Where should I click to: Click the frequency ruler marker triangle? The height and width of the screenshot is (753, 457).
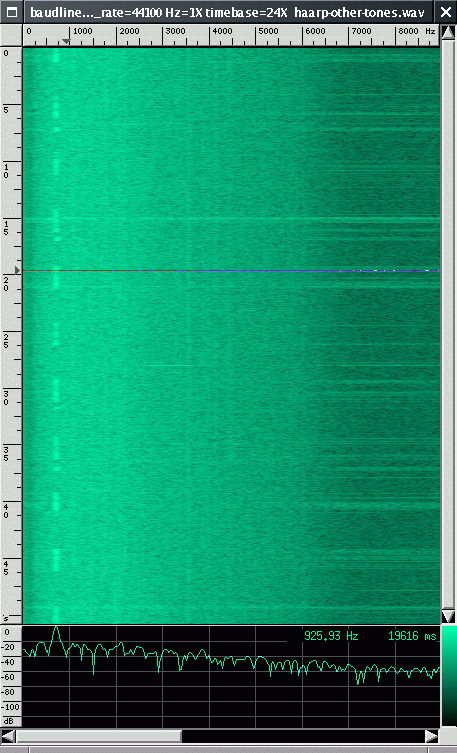pos(66,42)
